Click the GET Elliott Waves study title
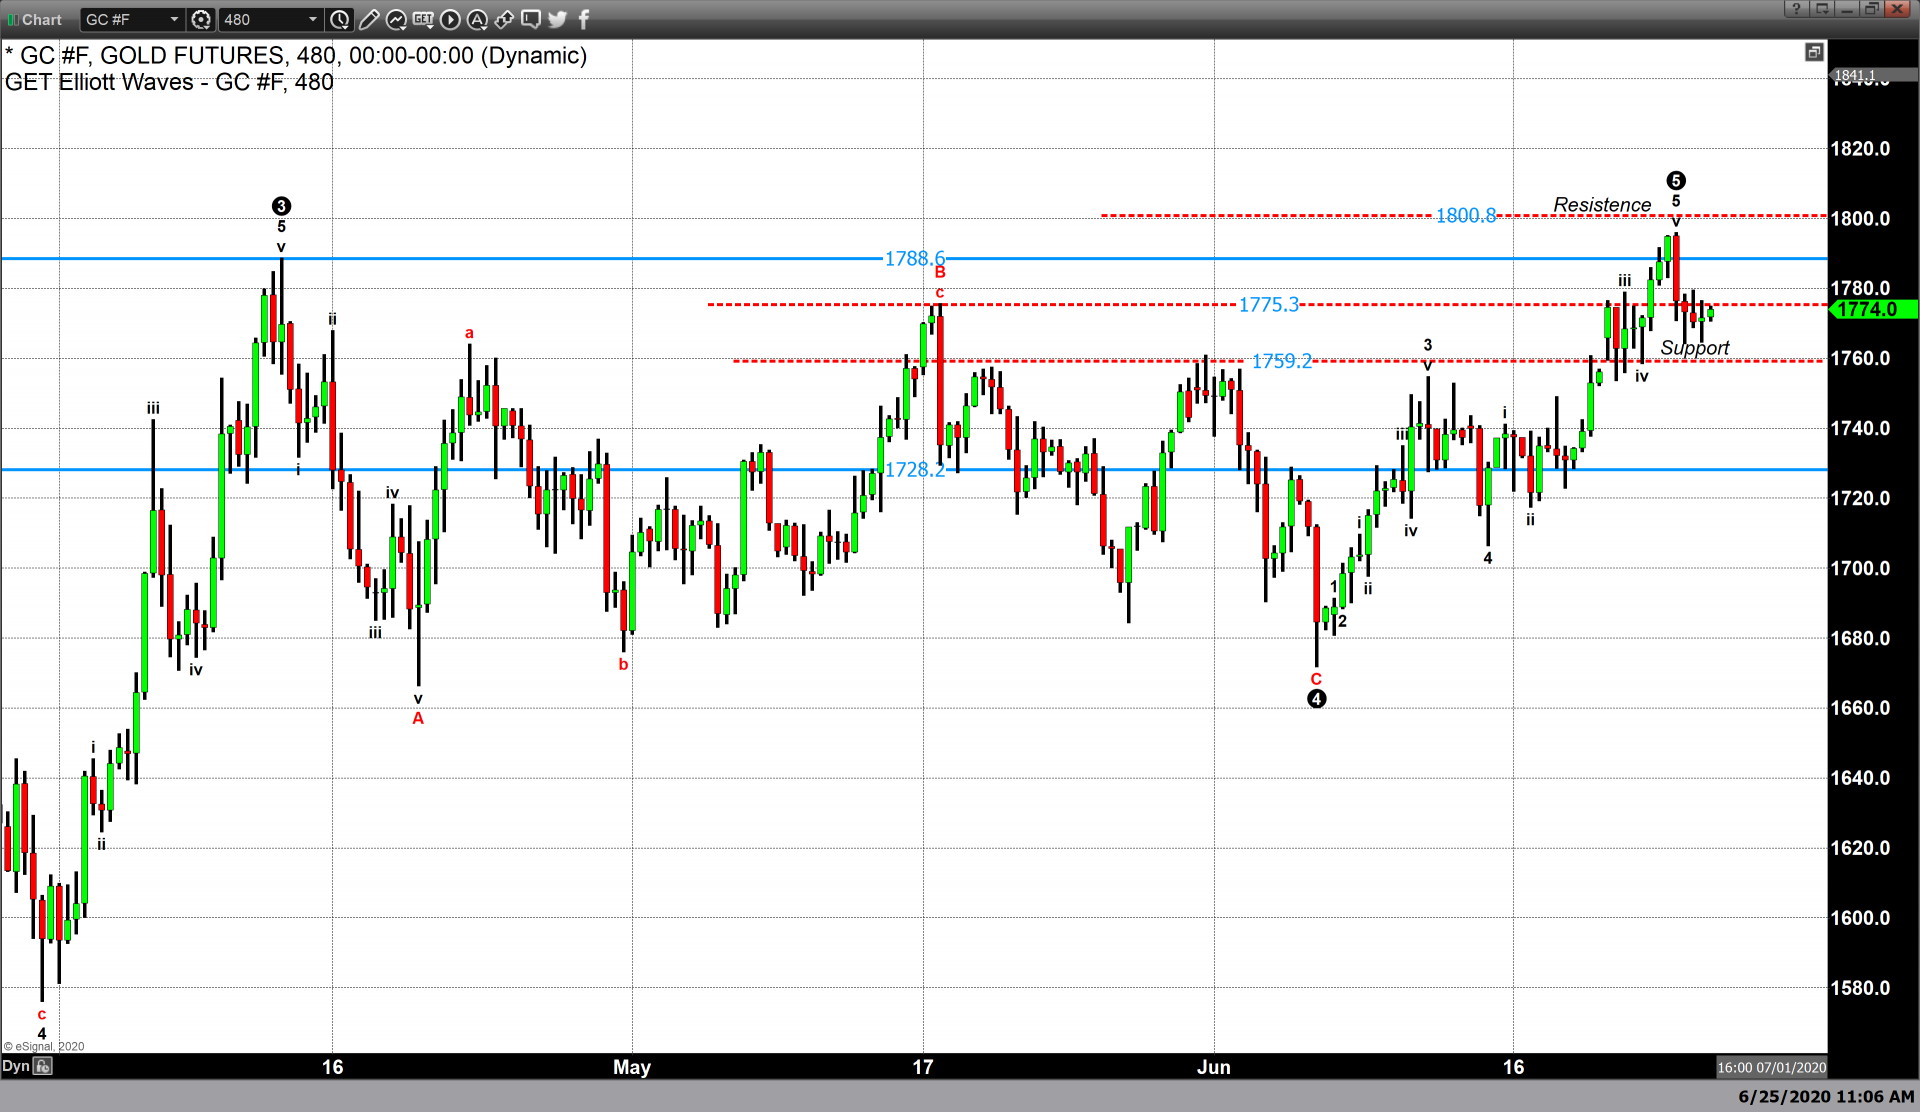 169,82
